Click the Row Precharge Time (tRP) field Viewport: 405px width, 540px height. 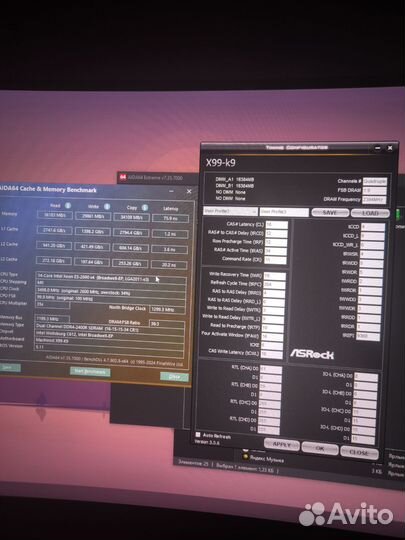[276, 242]
